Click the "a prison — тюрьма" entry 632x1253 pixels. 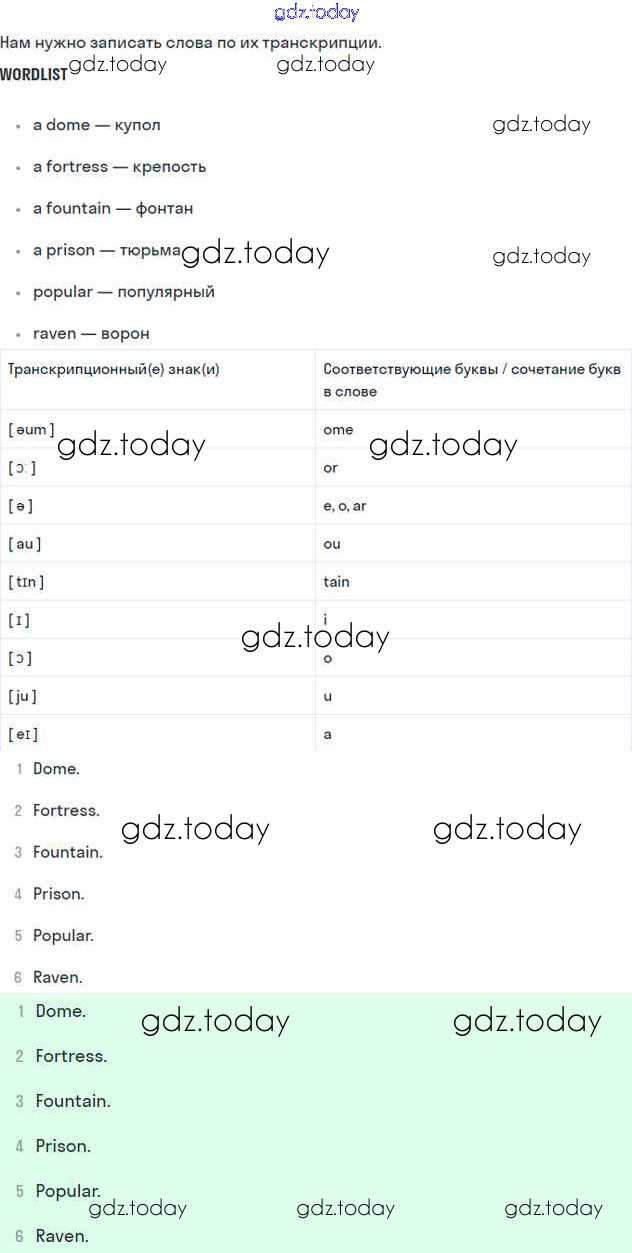[x=106, y=251]
